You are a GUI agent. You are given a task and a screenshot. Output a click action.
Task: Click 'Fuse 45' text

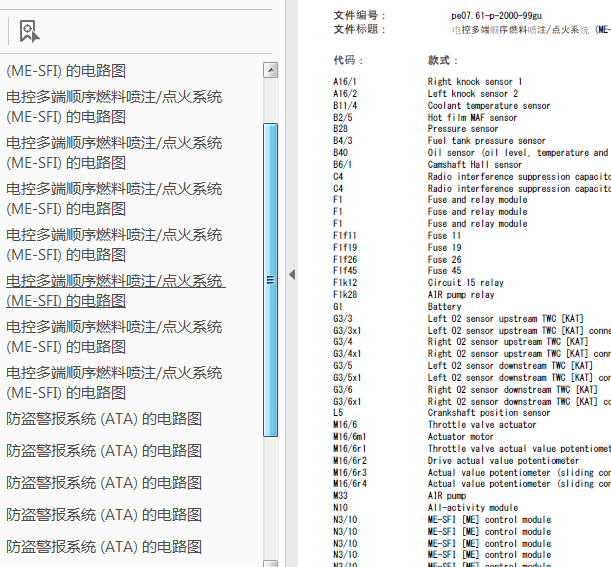[444, 271]
